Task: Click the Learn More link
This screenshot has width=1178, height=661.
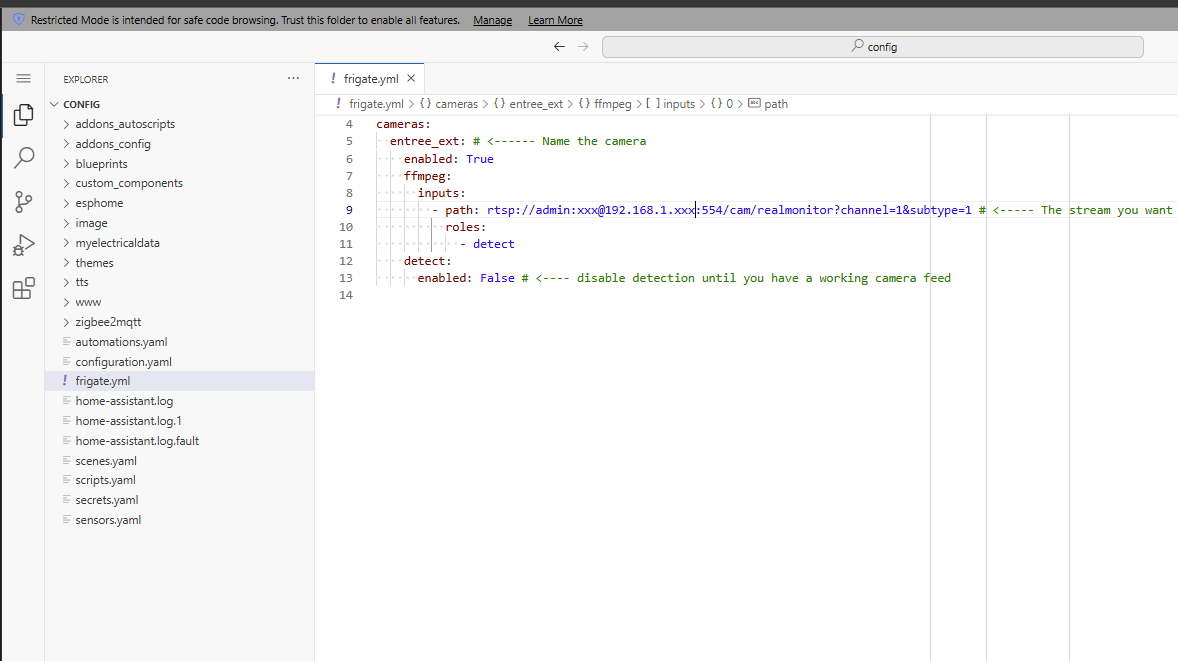Action: [555, 20]
